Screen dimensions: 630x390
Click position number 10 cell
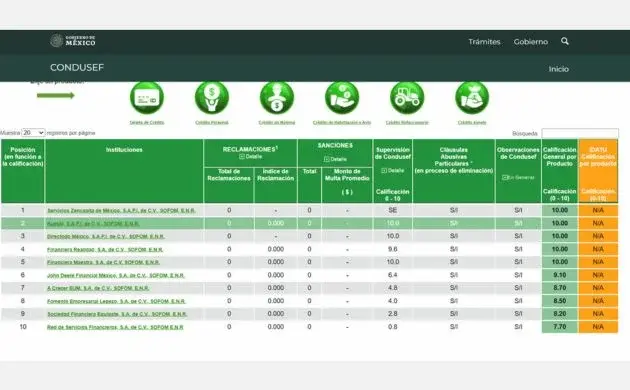coord(23,327)
